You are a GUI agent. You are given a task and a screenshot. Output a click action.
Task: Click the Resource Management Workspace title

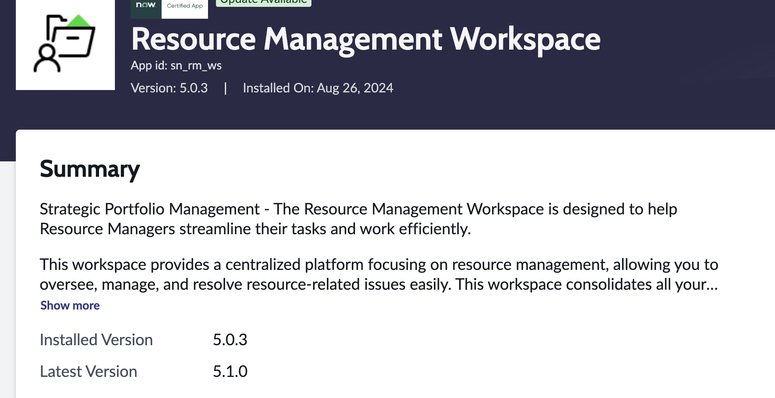coord(366,39)
